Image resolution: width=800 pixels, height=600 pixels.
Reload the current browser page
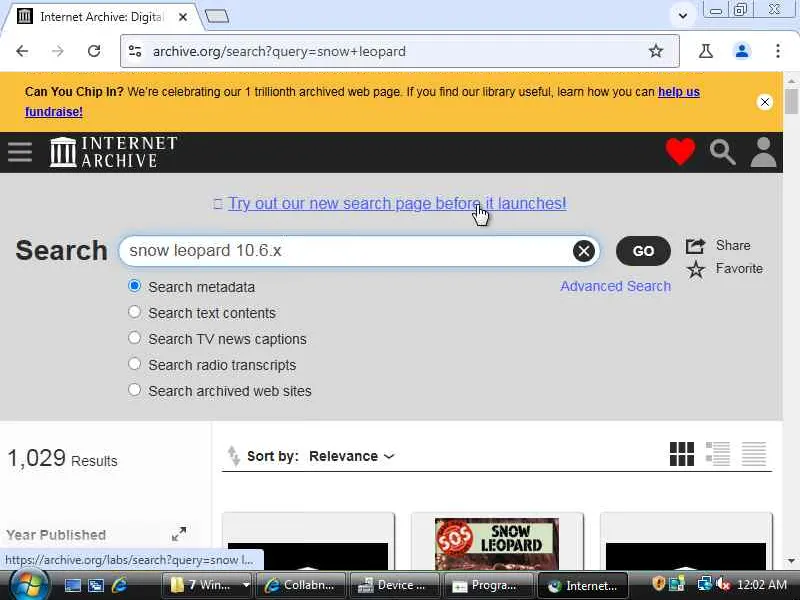(x=94, y=51)
